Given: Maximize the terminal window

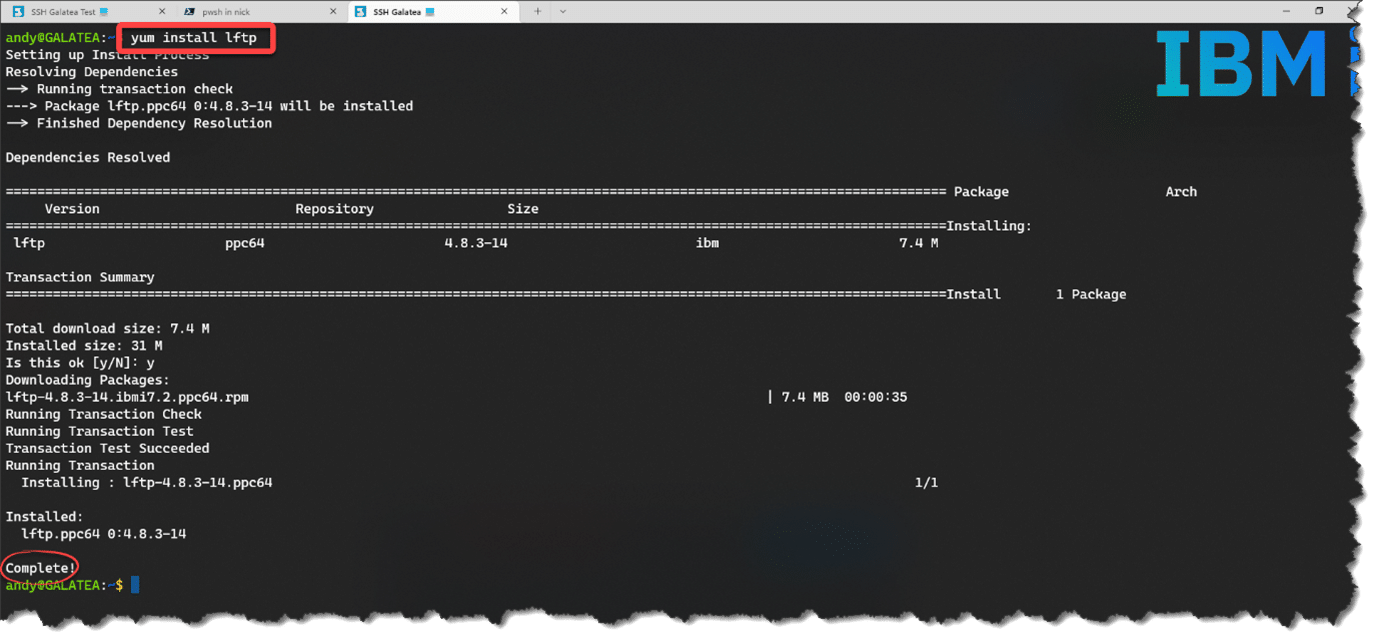Looking at the screenshot, I should pos(1319,11).
